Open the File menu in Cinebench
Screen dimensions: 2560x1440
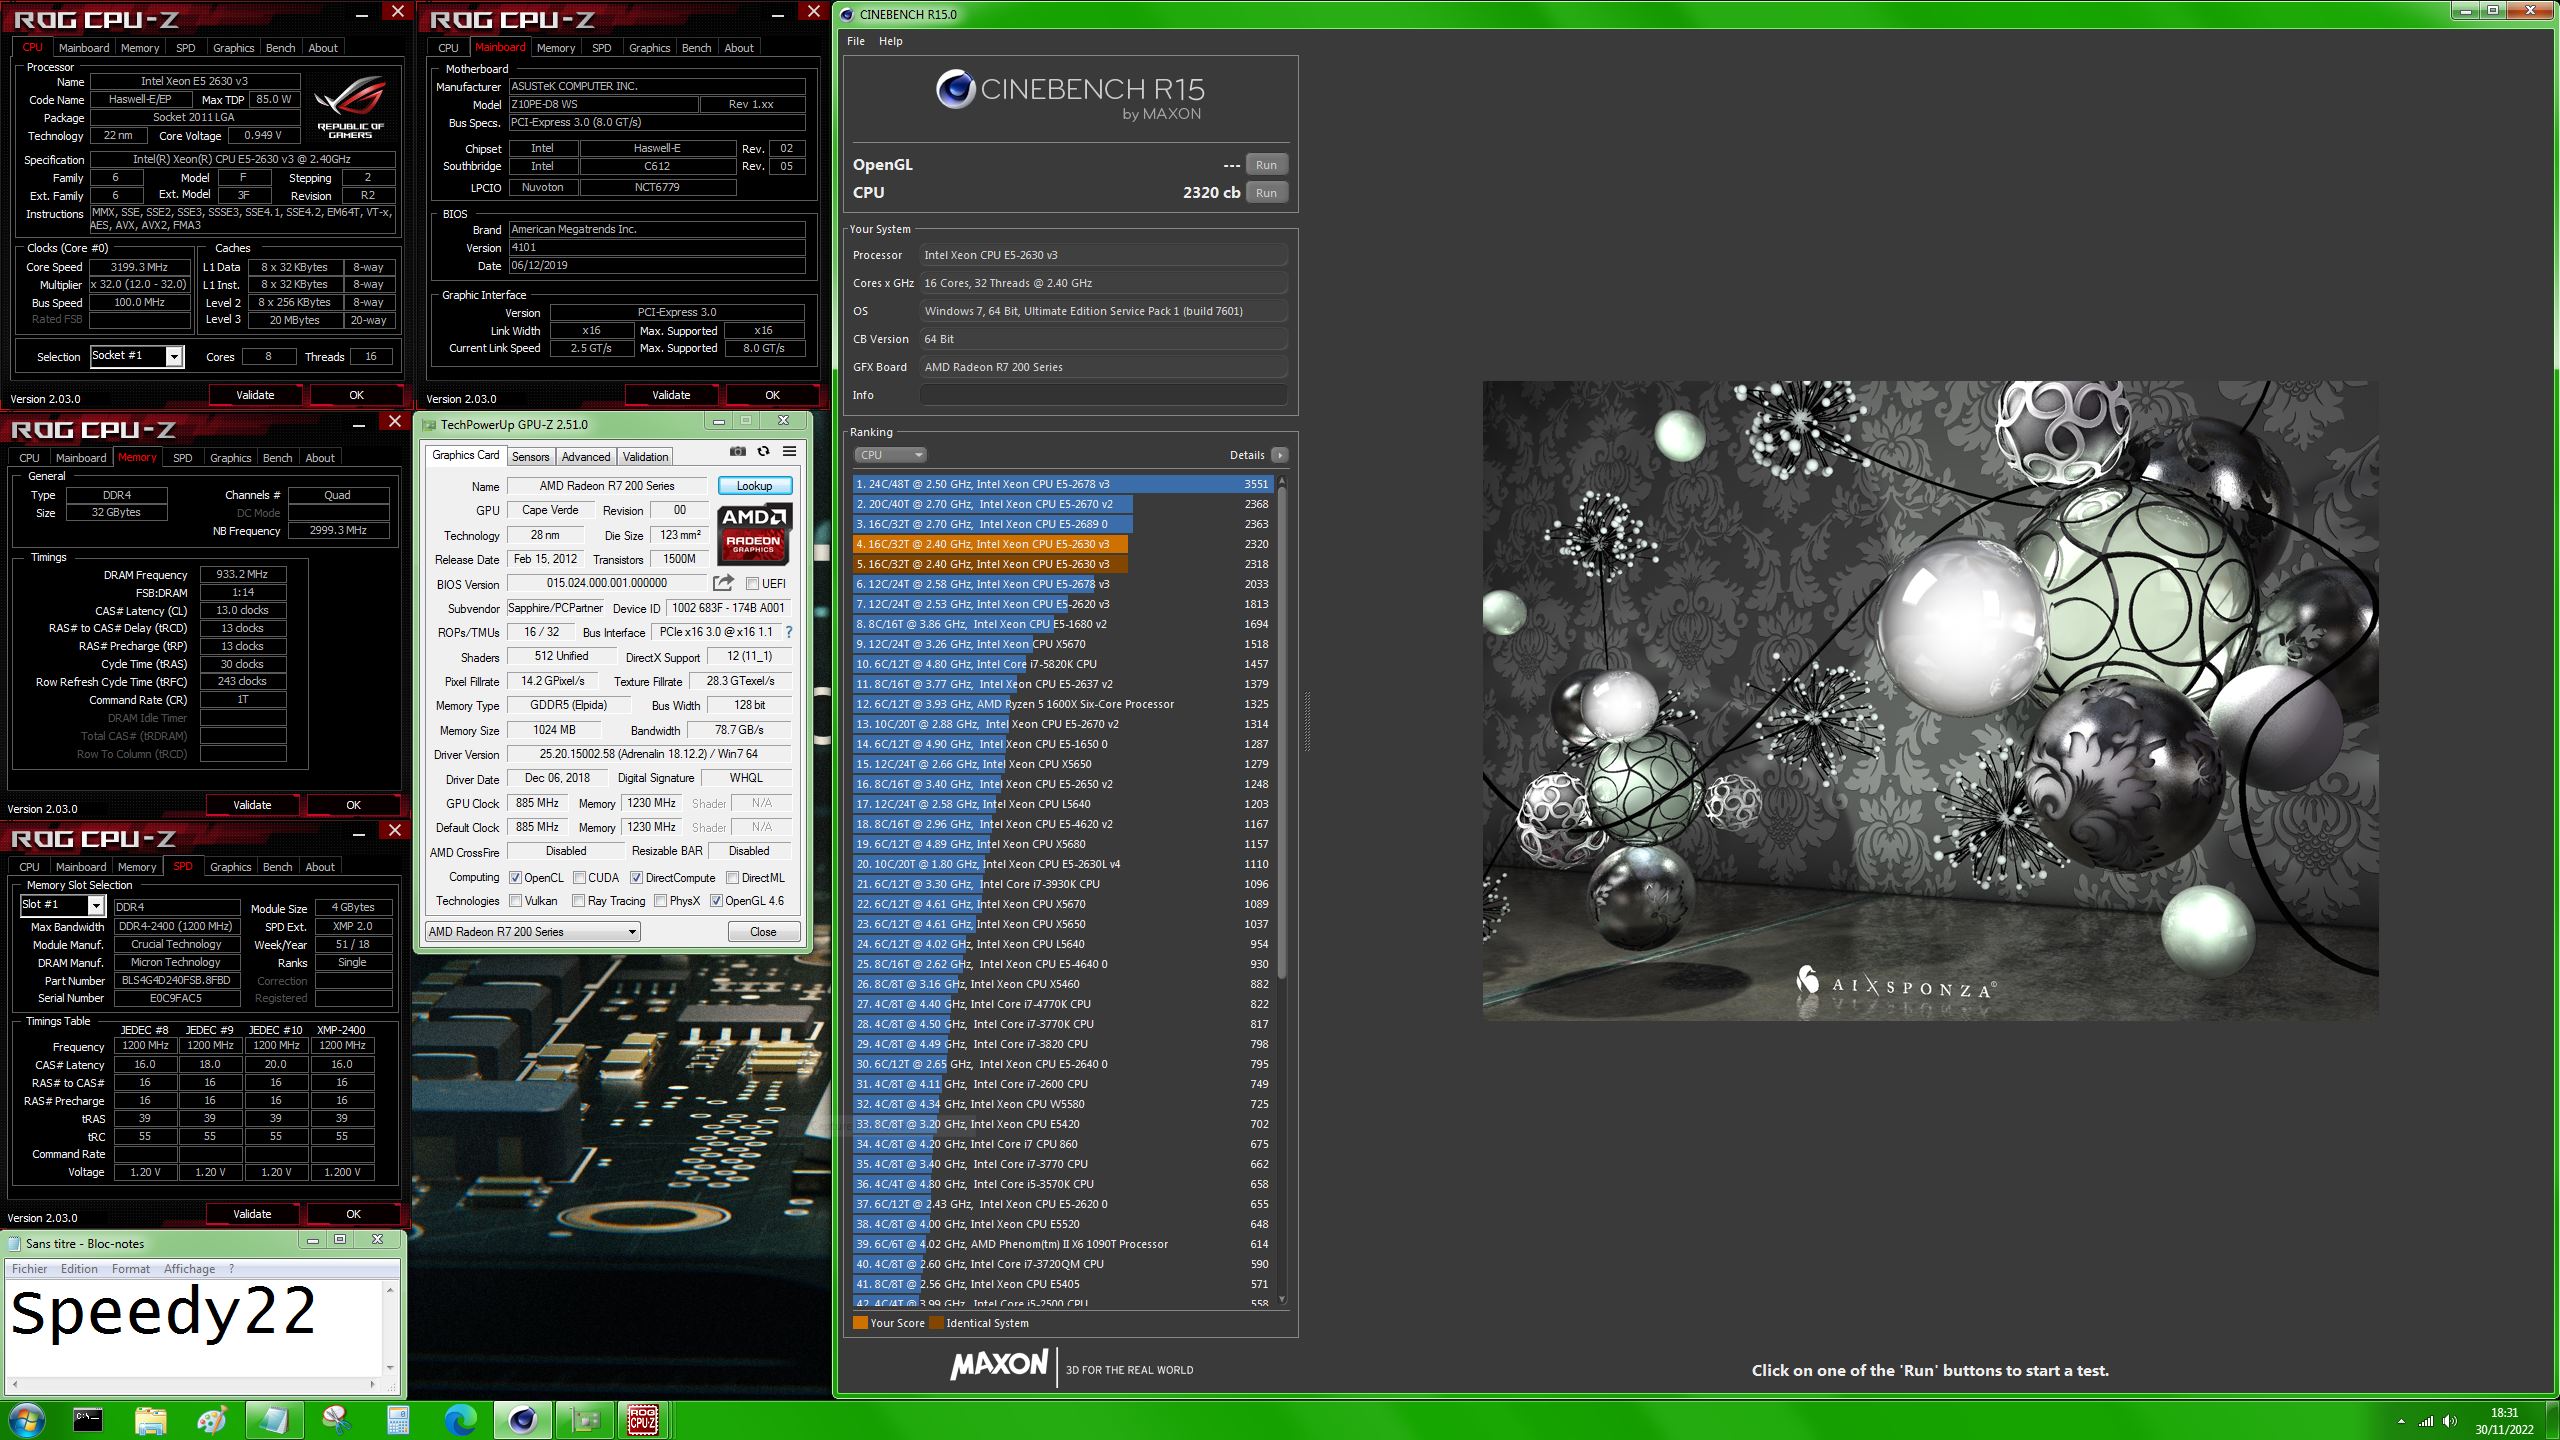click(x=856, y=41)
